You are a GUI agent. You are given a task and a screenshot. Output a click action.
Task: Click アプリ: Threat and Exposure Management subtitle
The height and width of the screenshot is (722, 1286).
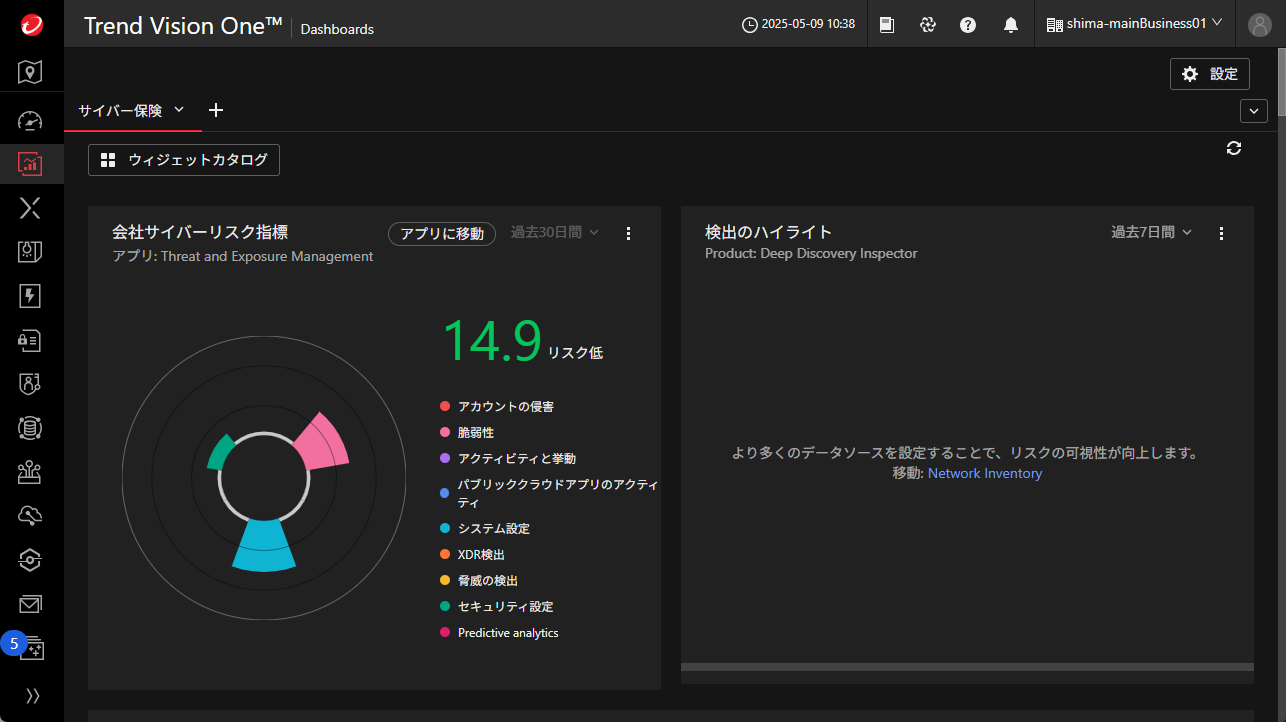coord(243,257)
